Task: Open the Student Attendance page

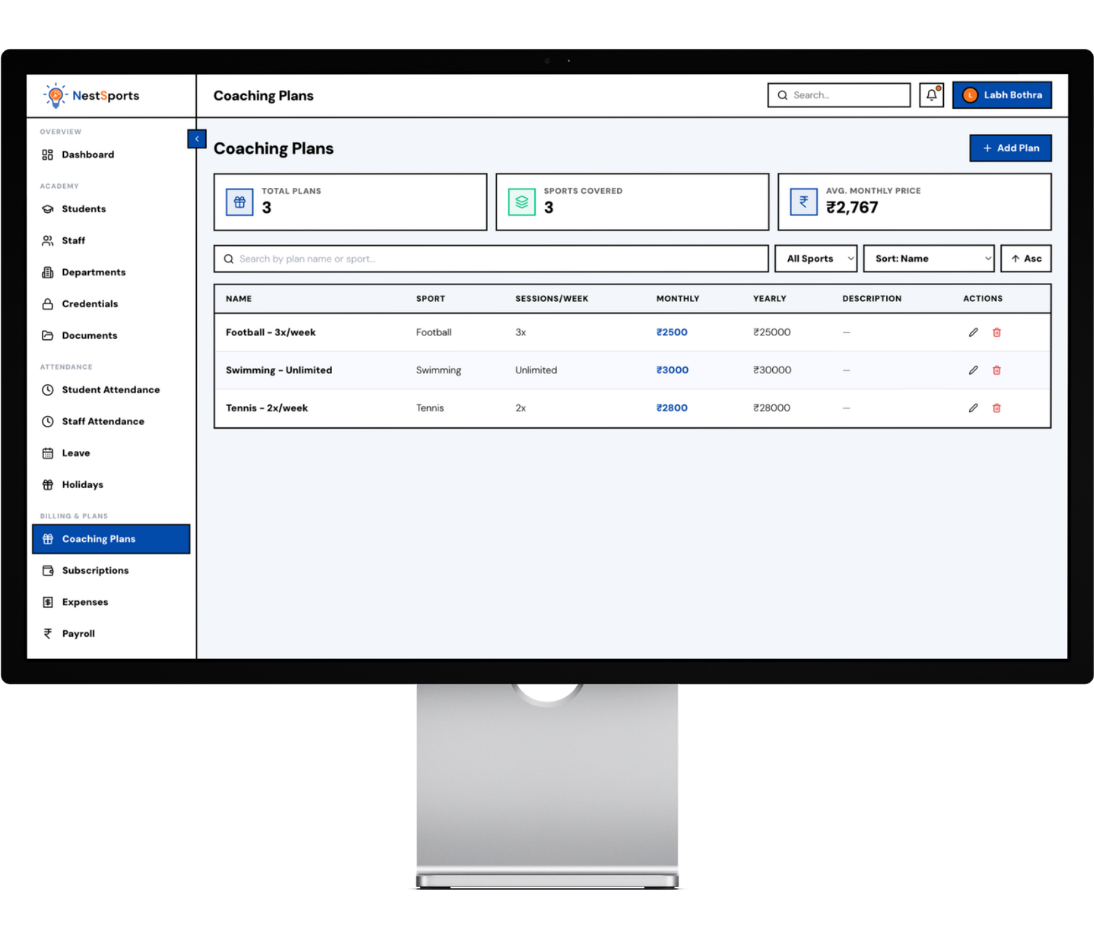Action: point(111,389)
